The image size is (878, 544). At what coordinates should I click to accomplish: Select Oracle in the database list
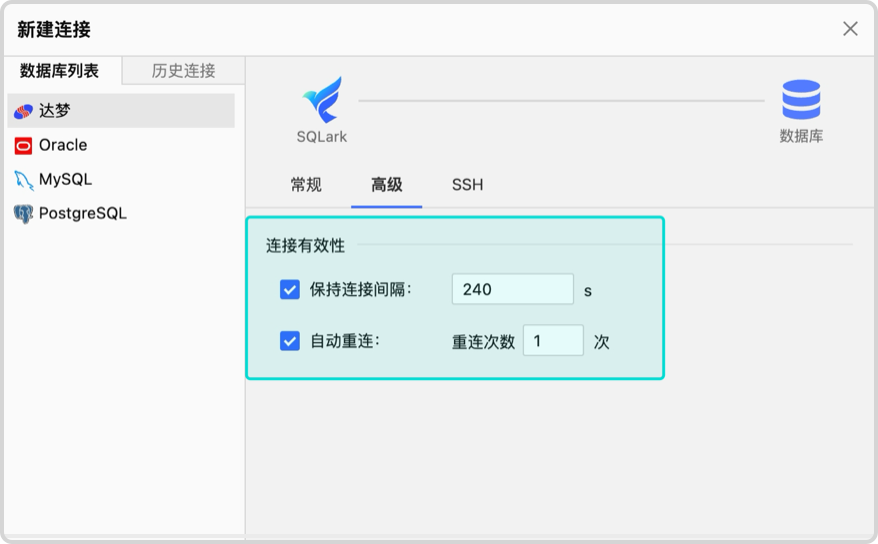pos(121,146)
